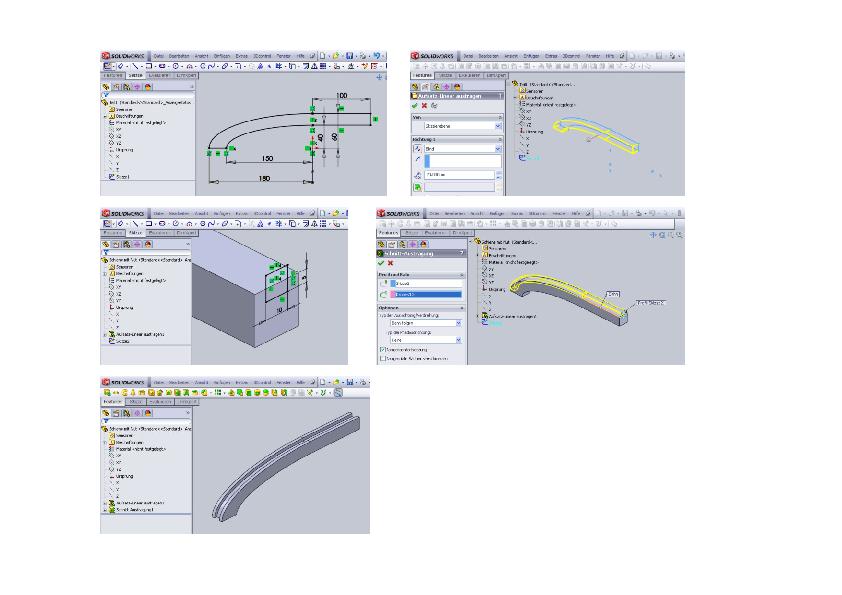The width and height of the screenshot is (842, 595).
Task: Pick Smart Dimension tool in curved-profile sketch window
Action: coord(121,66)
